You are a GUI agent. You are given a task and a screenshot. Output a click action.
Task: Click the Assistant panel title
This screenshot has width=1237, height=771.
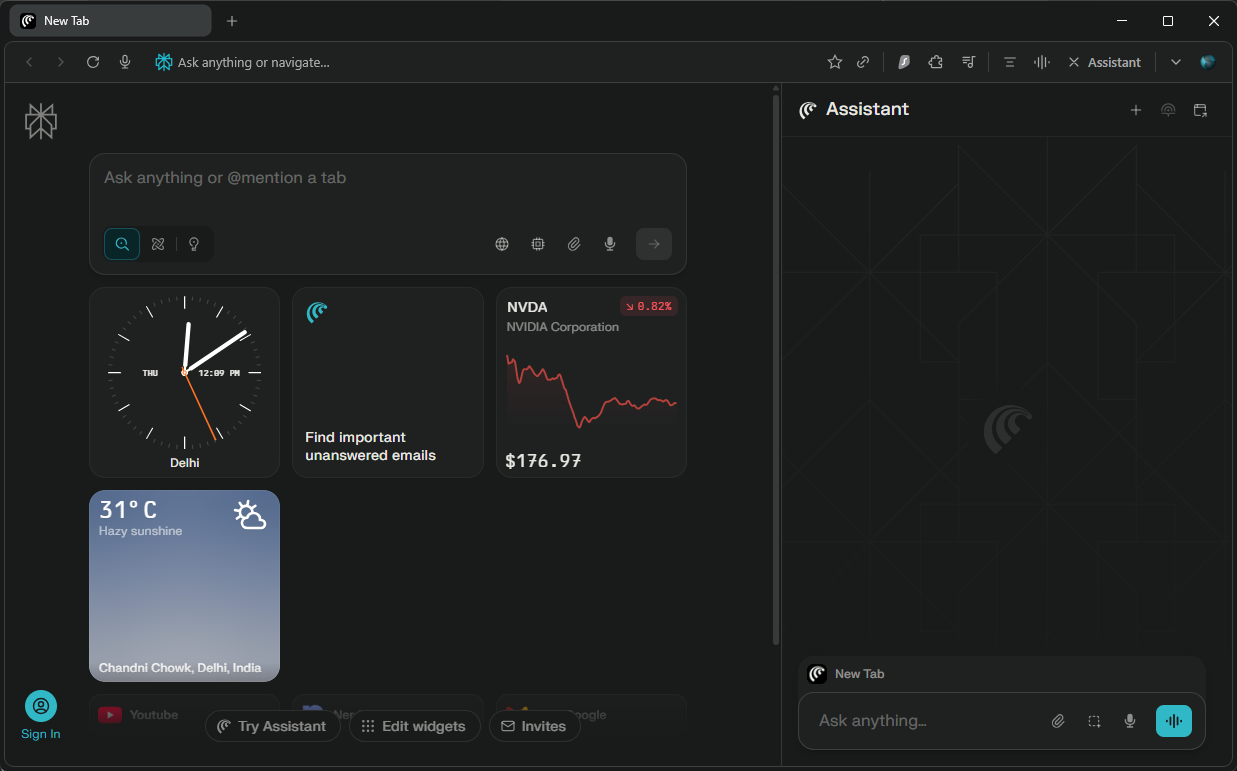(867, 109)
